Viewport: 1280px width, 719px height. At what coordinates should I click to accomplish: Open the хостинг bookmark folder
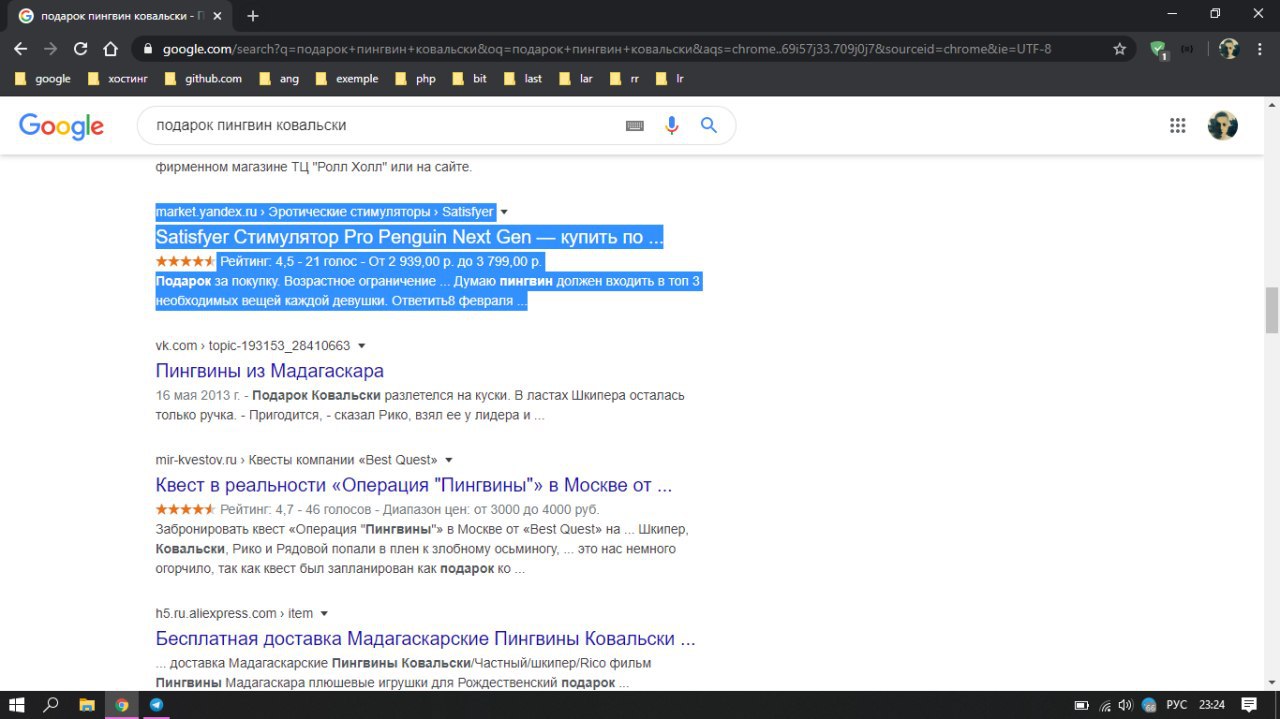tap(117, 78)
